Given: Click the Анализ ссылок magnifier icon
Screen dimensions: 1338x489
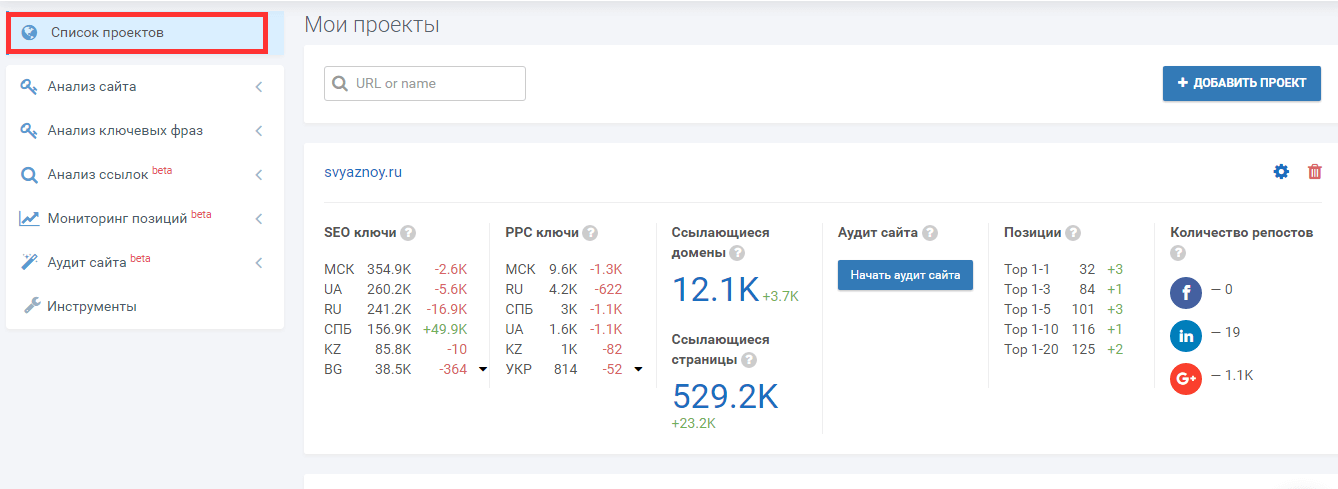Looking at the screenshot, I should [x=29, y=175].
